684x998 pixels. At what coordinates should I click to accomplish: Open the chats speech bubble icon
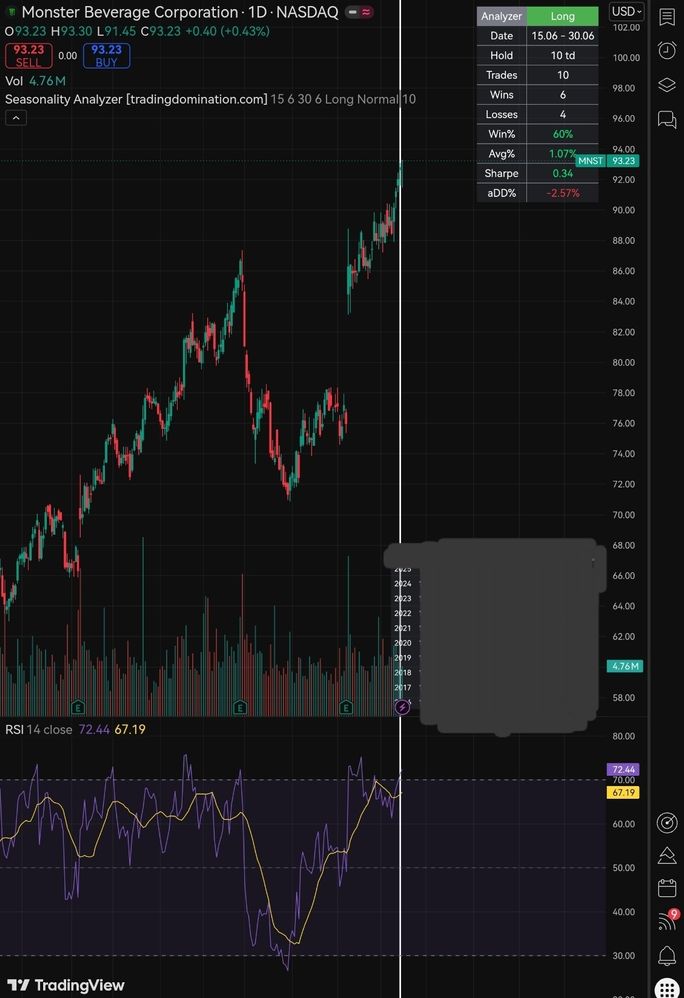[x=666, y=119]
